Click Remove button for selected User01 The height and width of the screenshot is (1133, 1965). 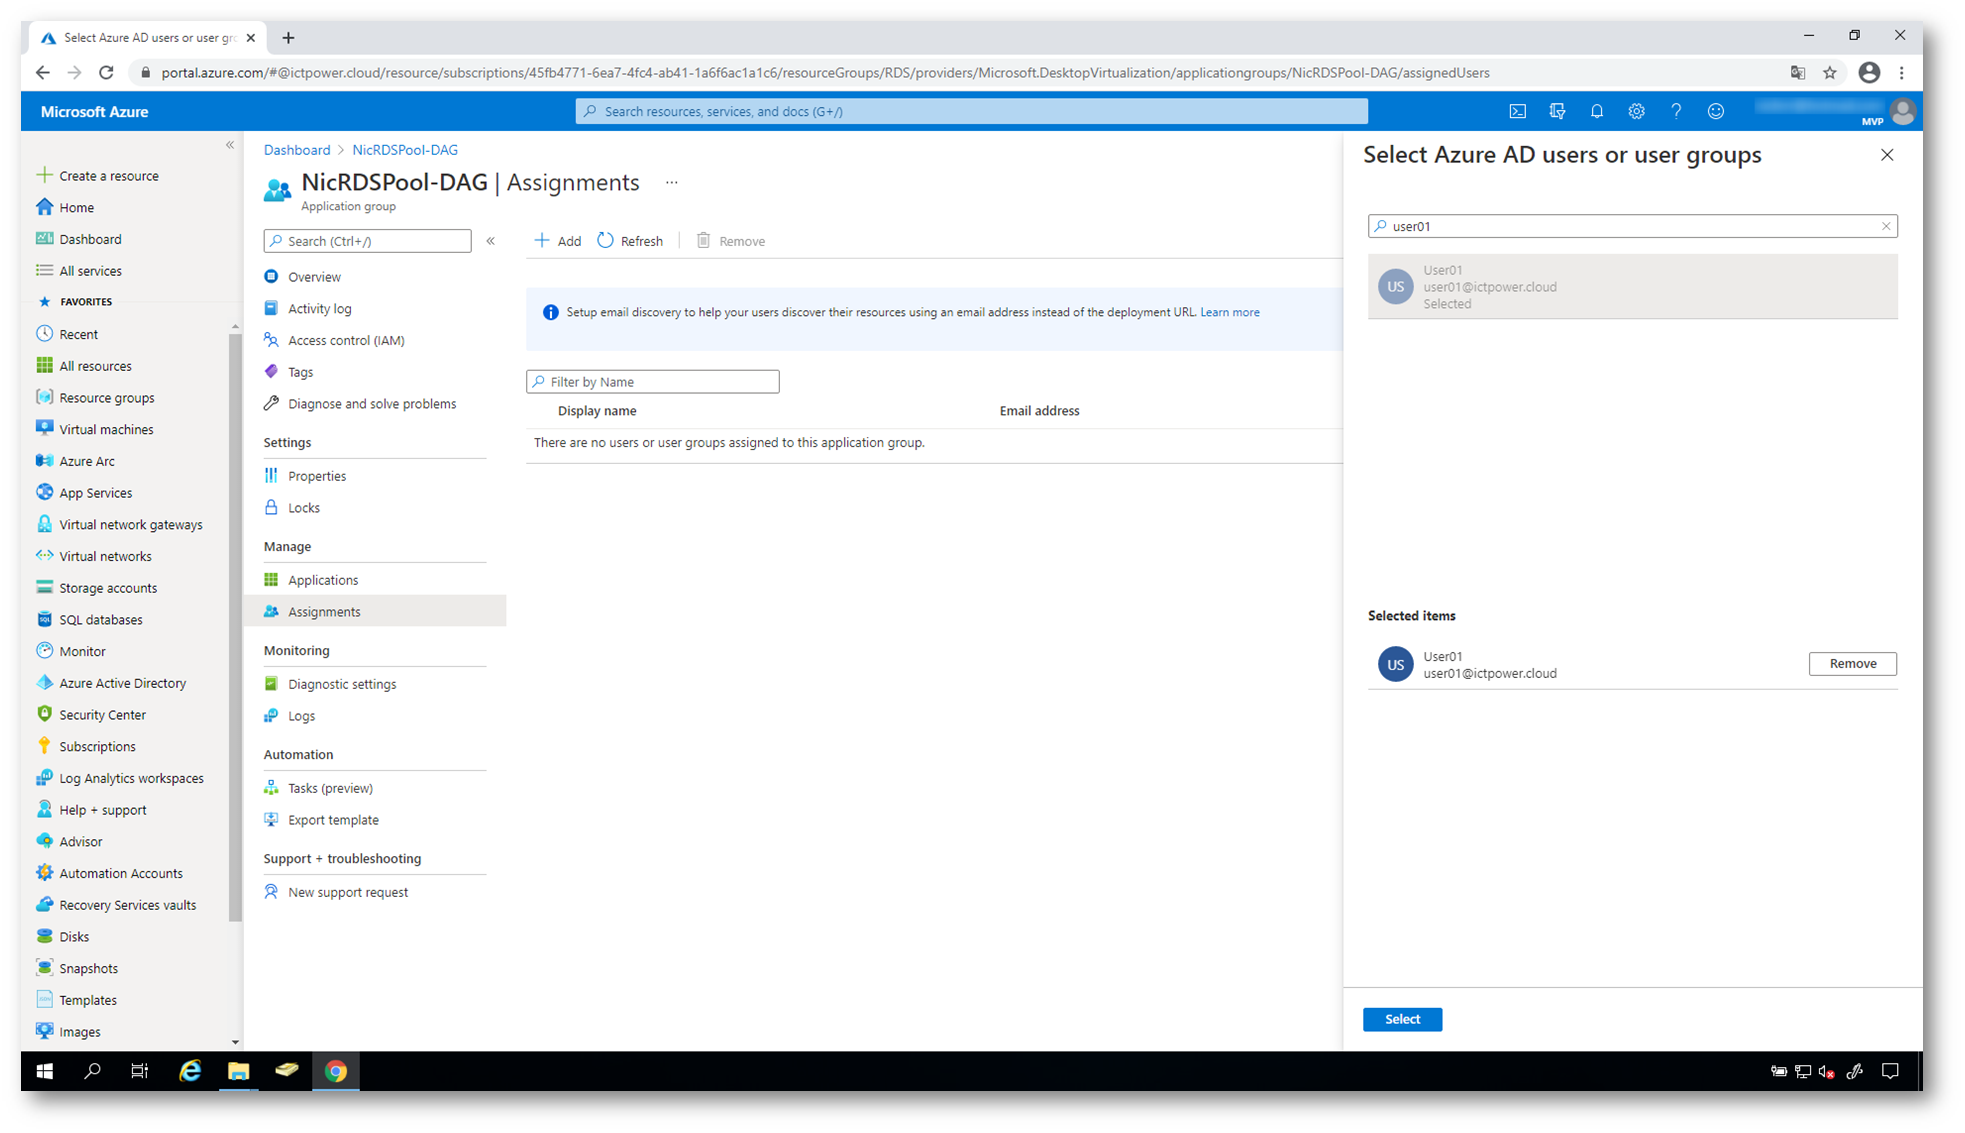click(x=1852, y=664)
